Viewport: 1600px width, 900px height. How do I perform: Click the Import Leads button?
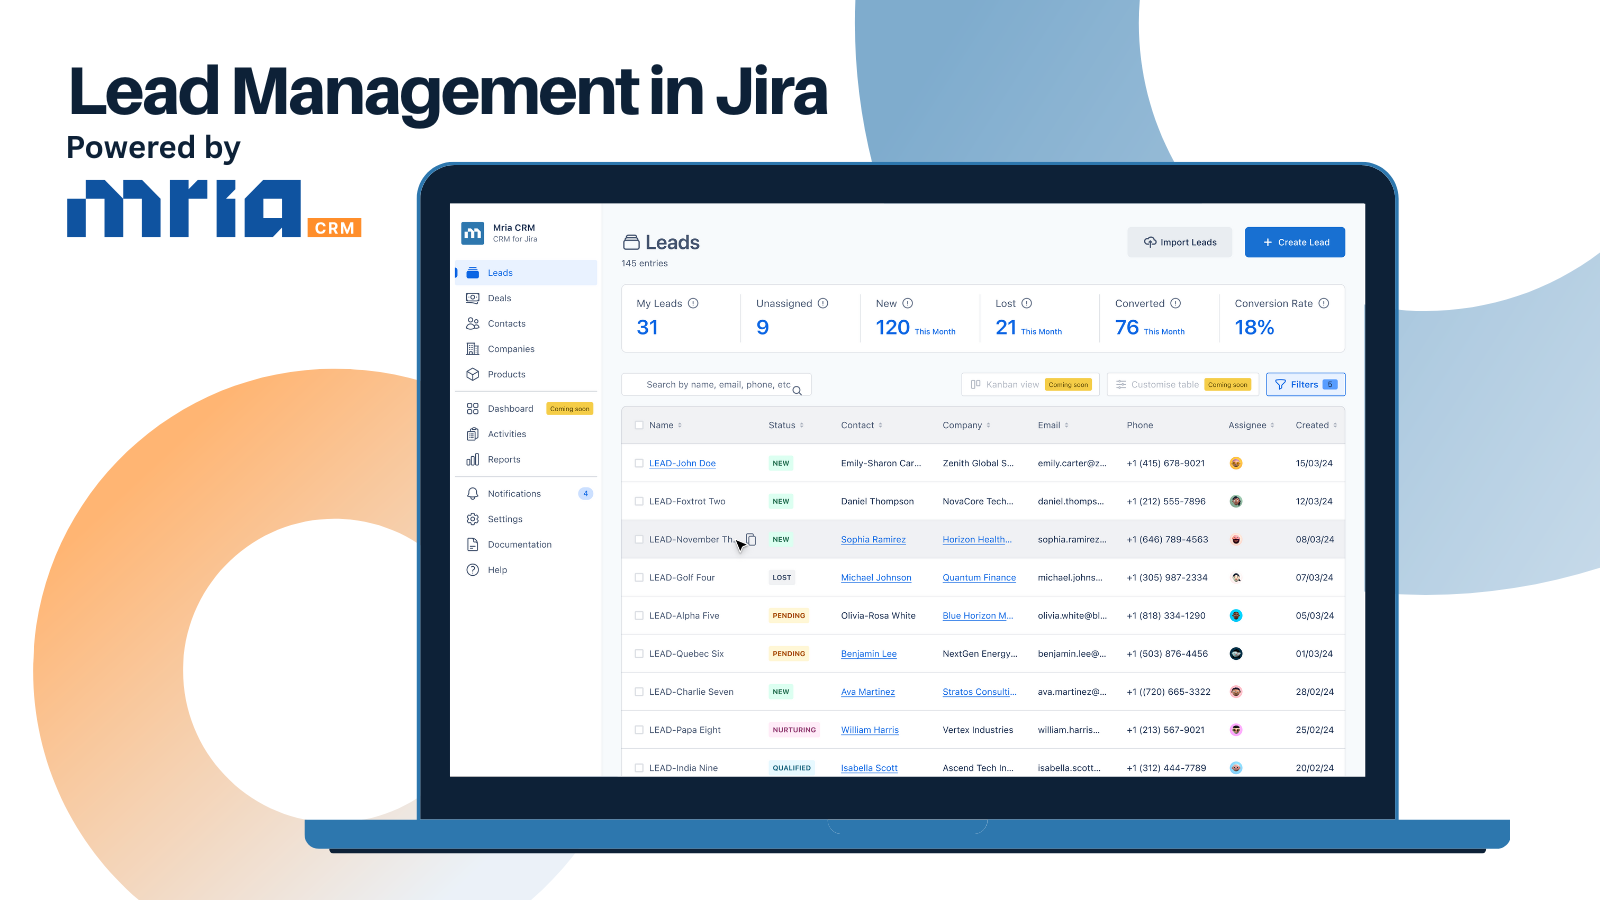(x=1180, y=242)
